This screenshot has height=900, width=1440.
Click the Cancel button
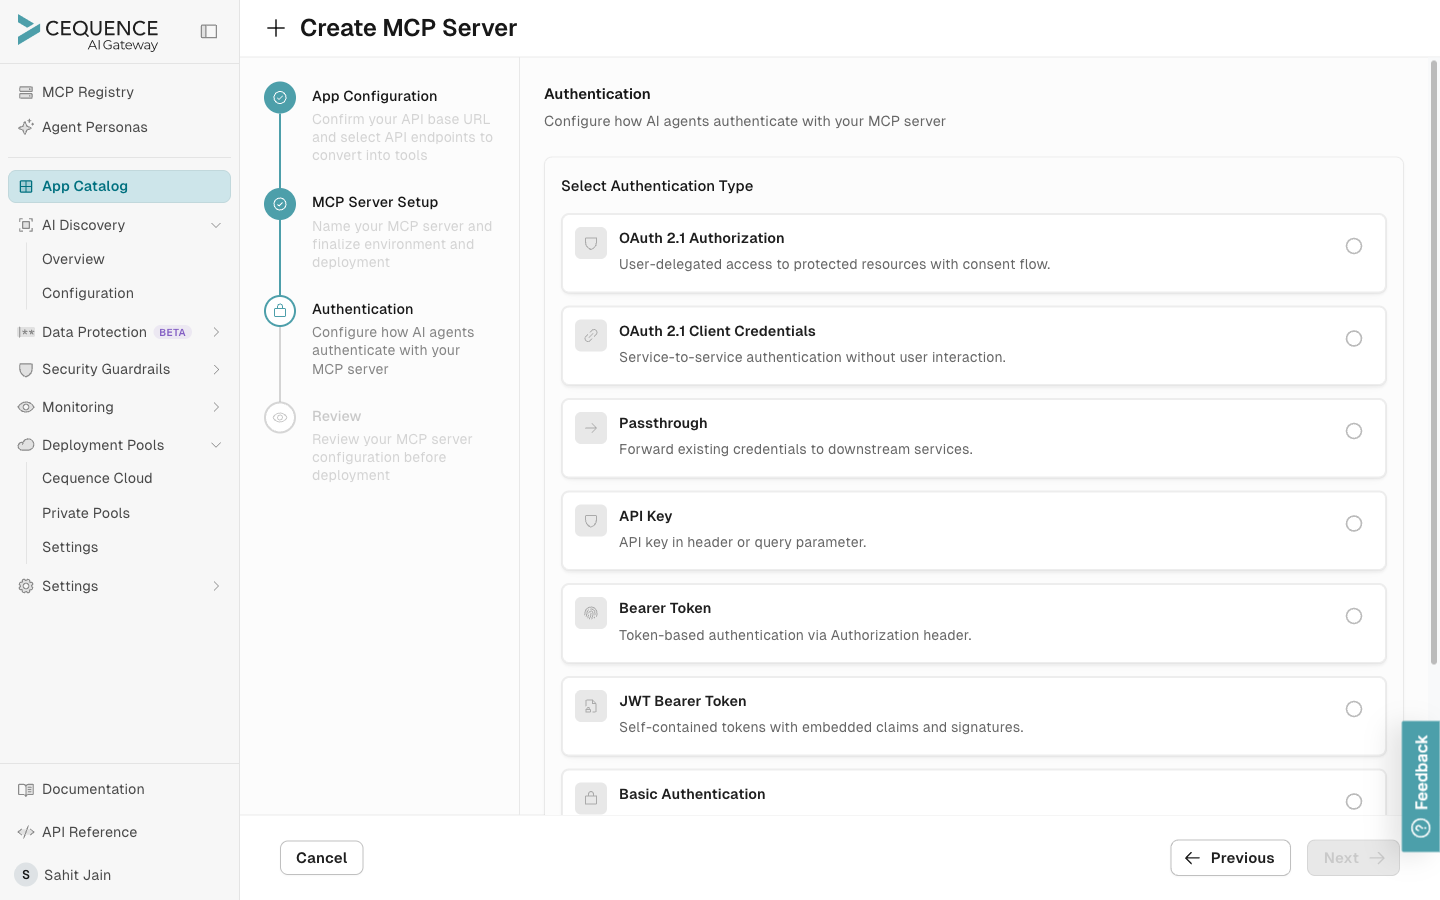point(321,858)
